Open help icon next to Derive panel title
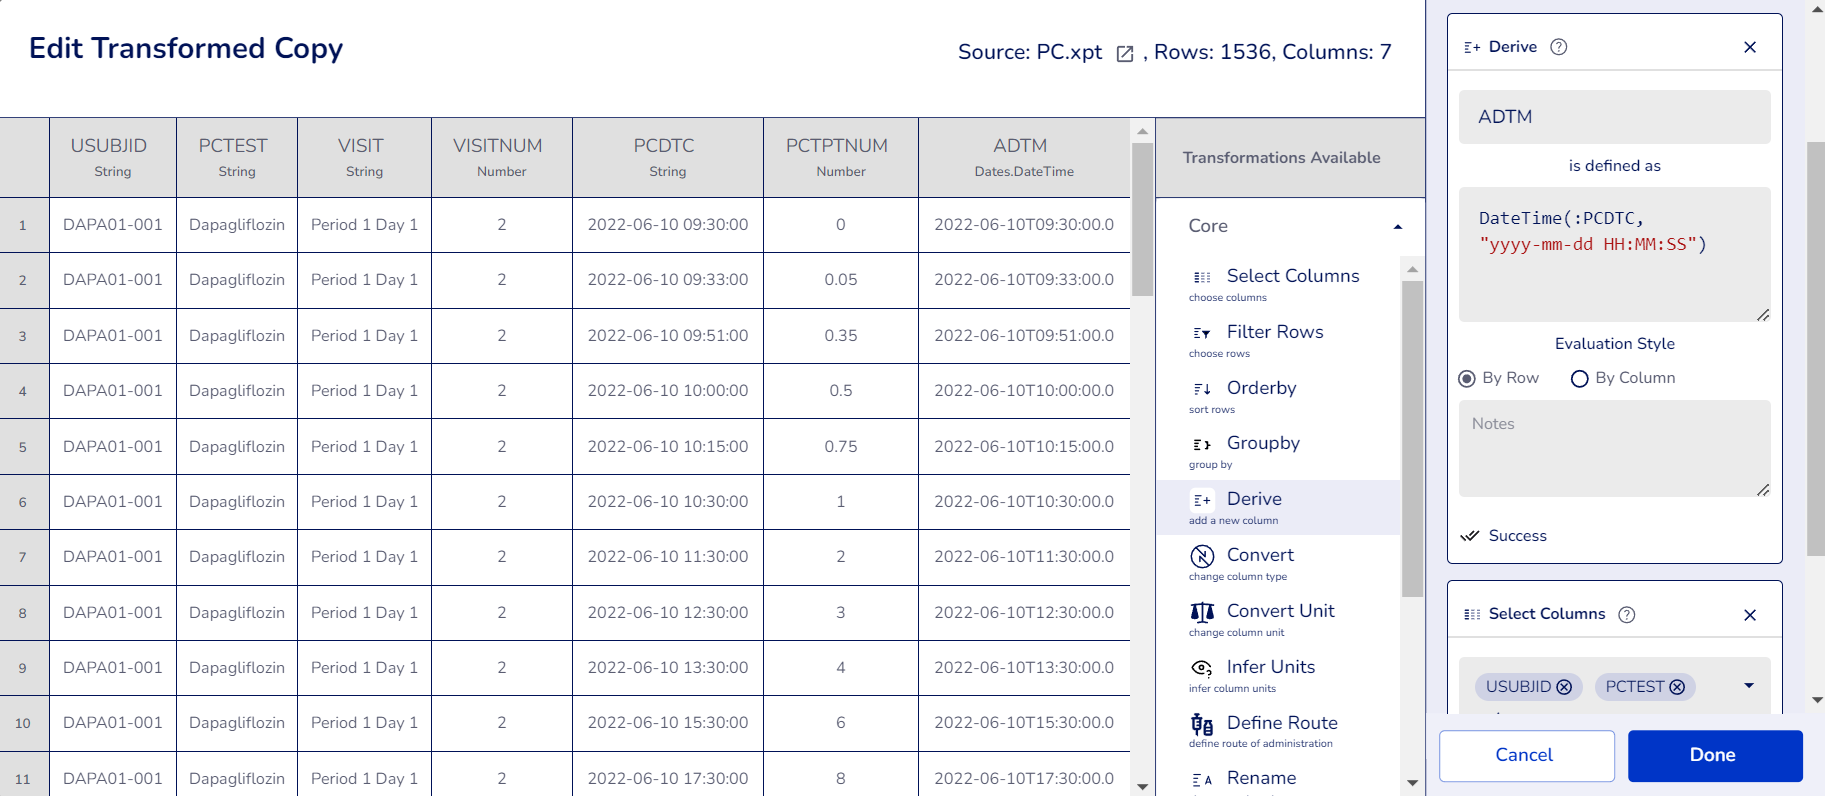The height and width of the screenshot is (796, 1825). [x=1558, y=47]
